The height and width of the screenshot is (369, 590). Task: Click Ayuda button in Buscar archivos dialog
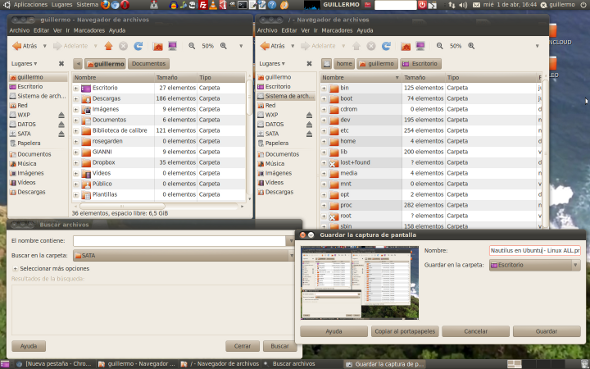[29, 346]
